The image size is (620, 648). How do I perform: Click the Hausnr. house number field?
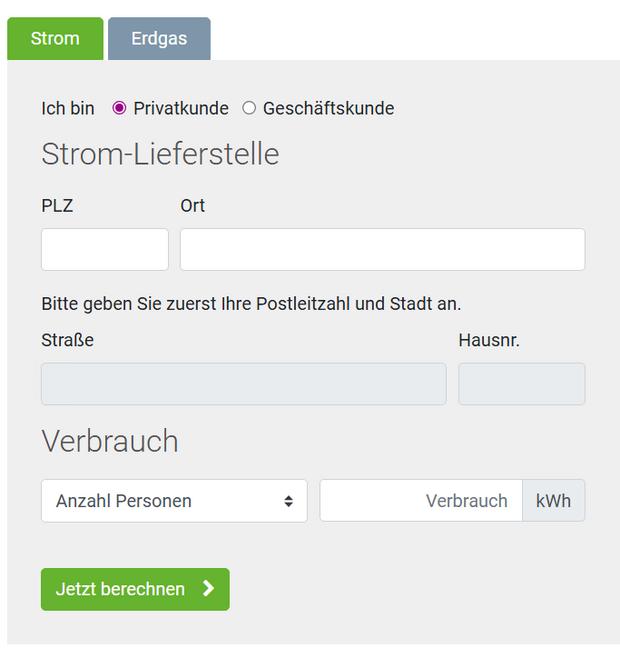521,384
